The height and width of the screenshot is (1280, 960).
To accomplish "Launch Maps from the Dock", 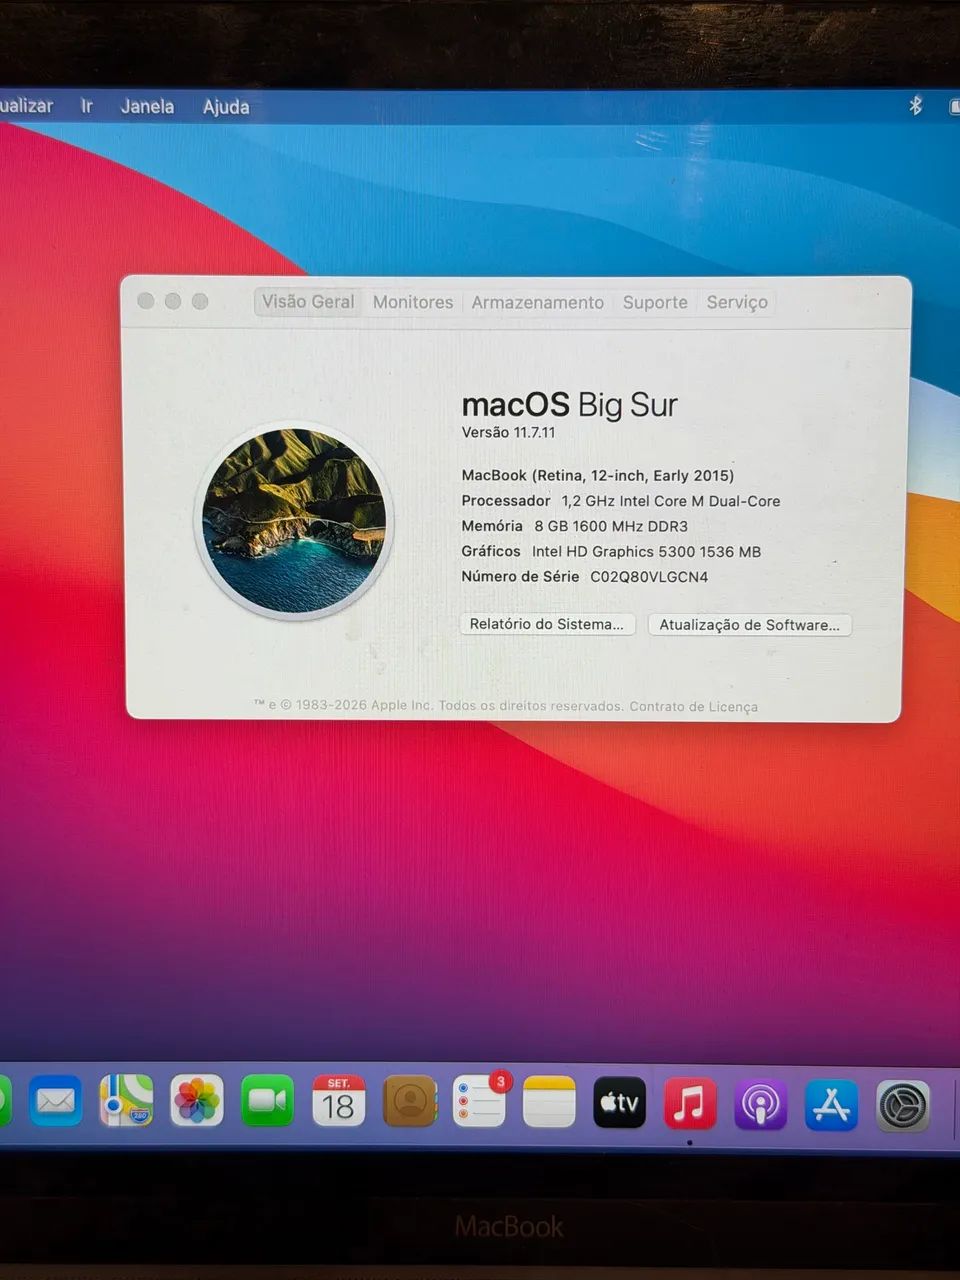I will pos(126,1101).
